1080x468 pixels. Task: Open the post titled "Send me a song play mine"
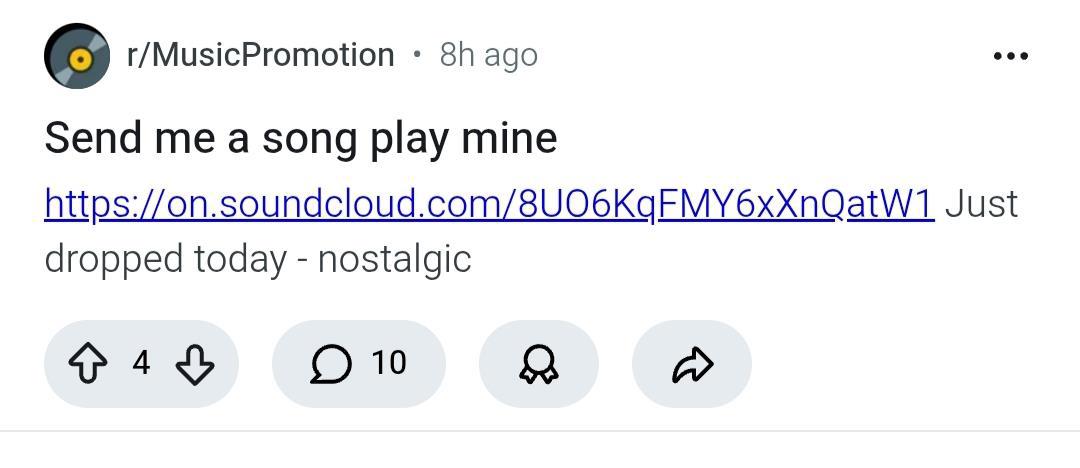[x=300, y=137]
